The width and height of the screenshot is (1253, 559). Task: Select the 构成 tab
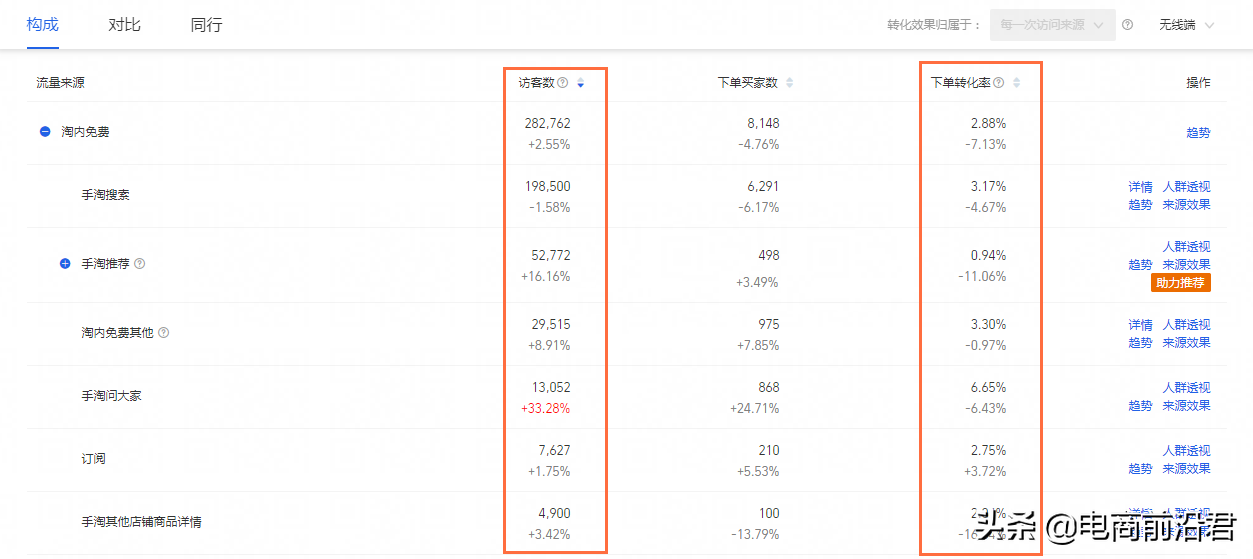click(43, 24)
